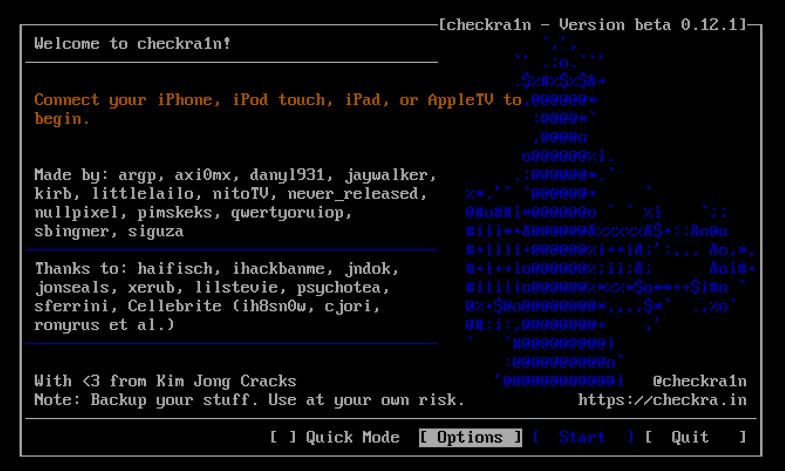Screen dimensions: 785x471
Task: Click 'siguza' in the credits list
Action: pos(155,231)
